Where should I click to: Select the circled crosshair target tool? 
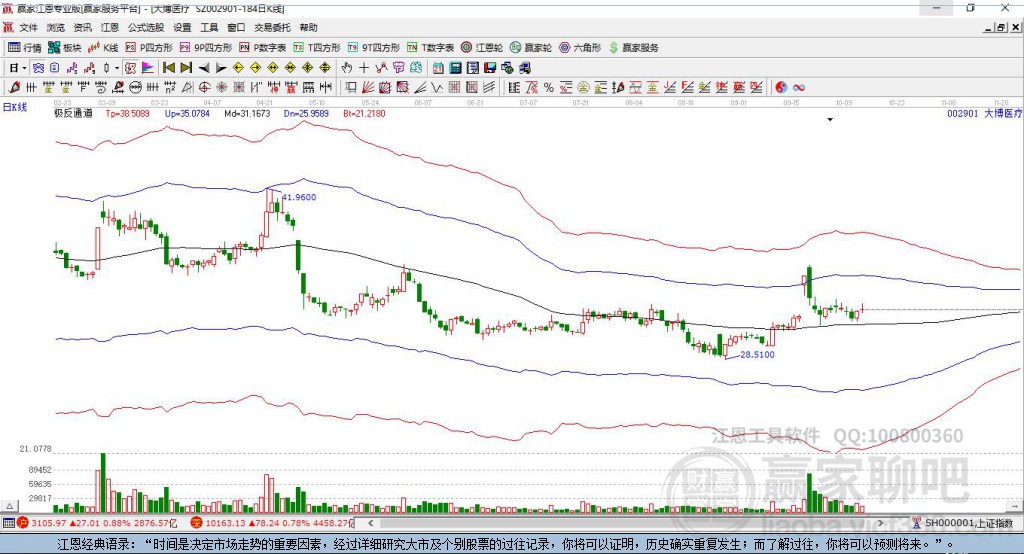(x=204, y=87)
